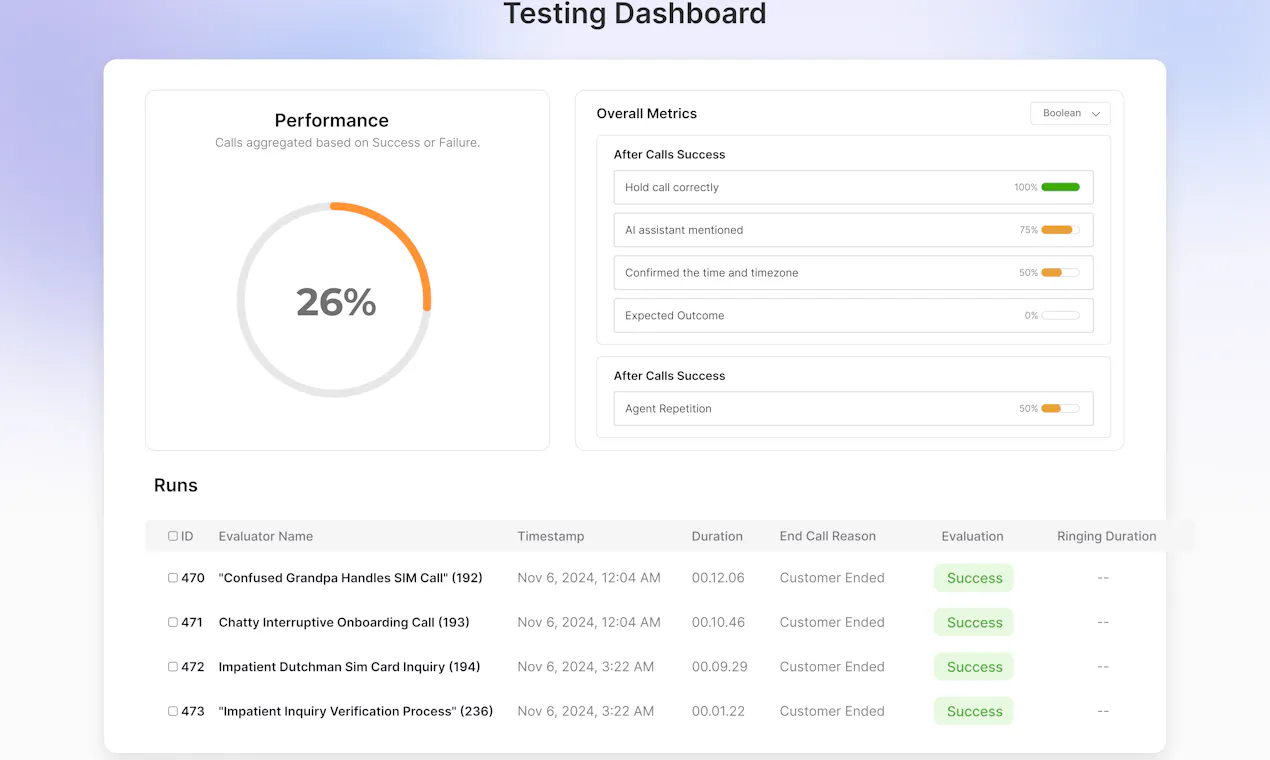Click the duration 00.10.46 cell

pyautogui.click(x=719, y=622)
